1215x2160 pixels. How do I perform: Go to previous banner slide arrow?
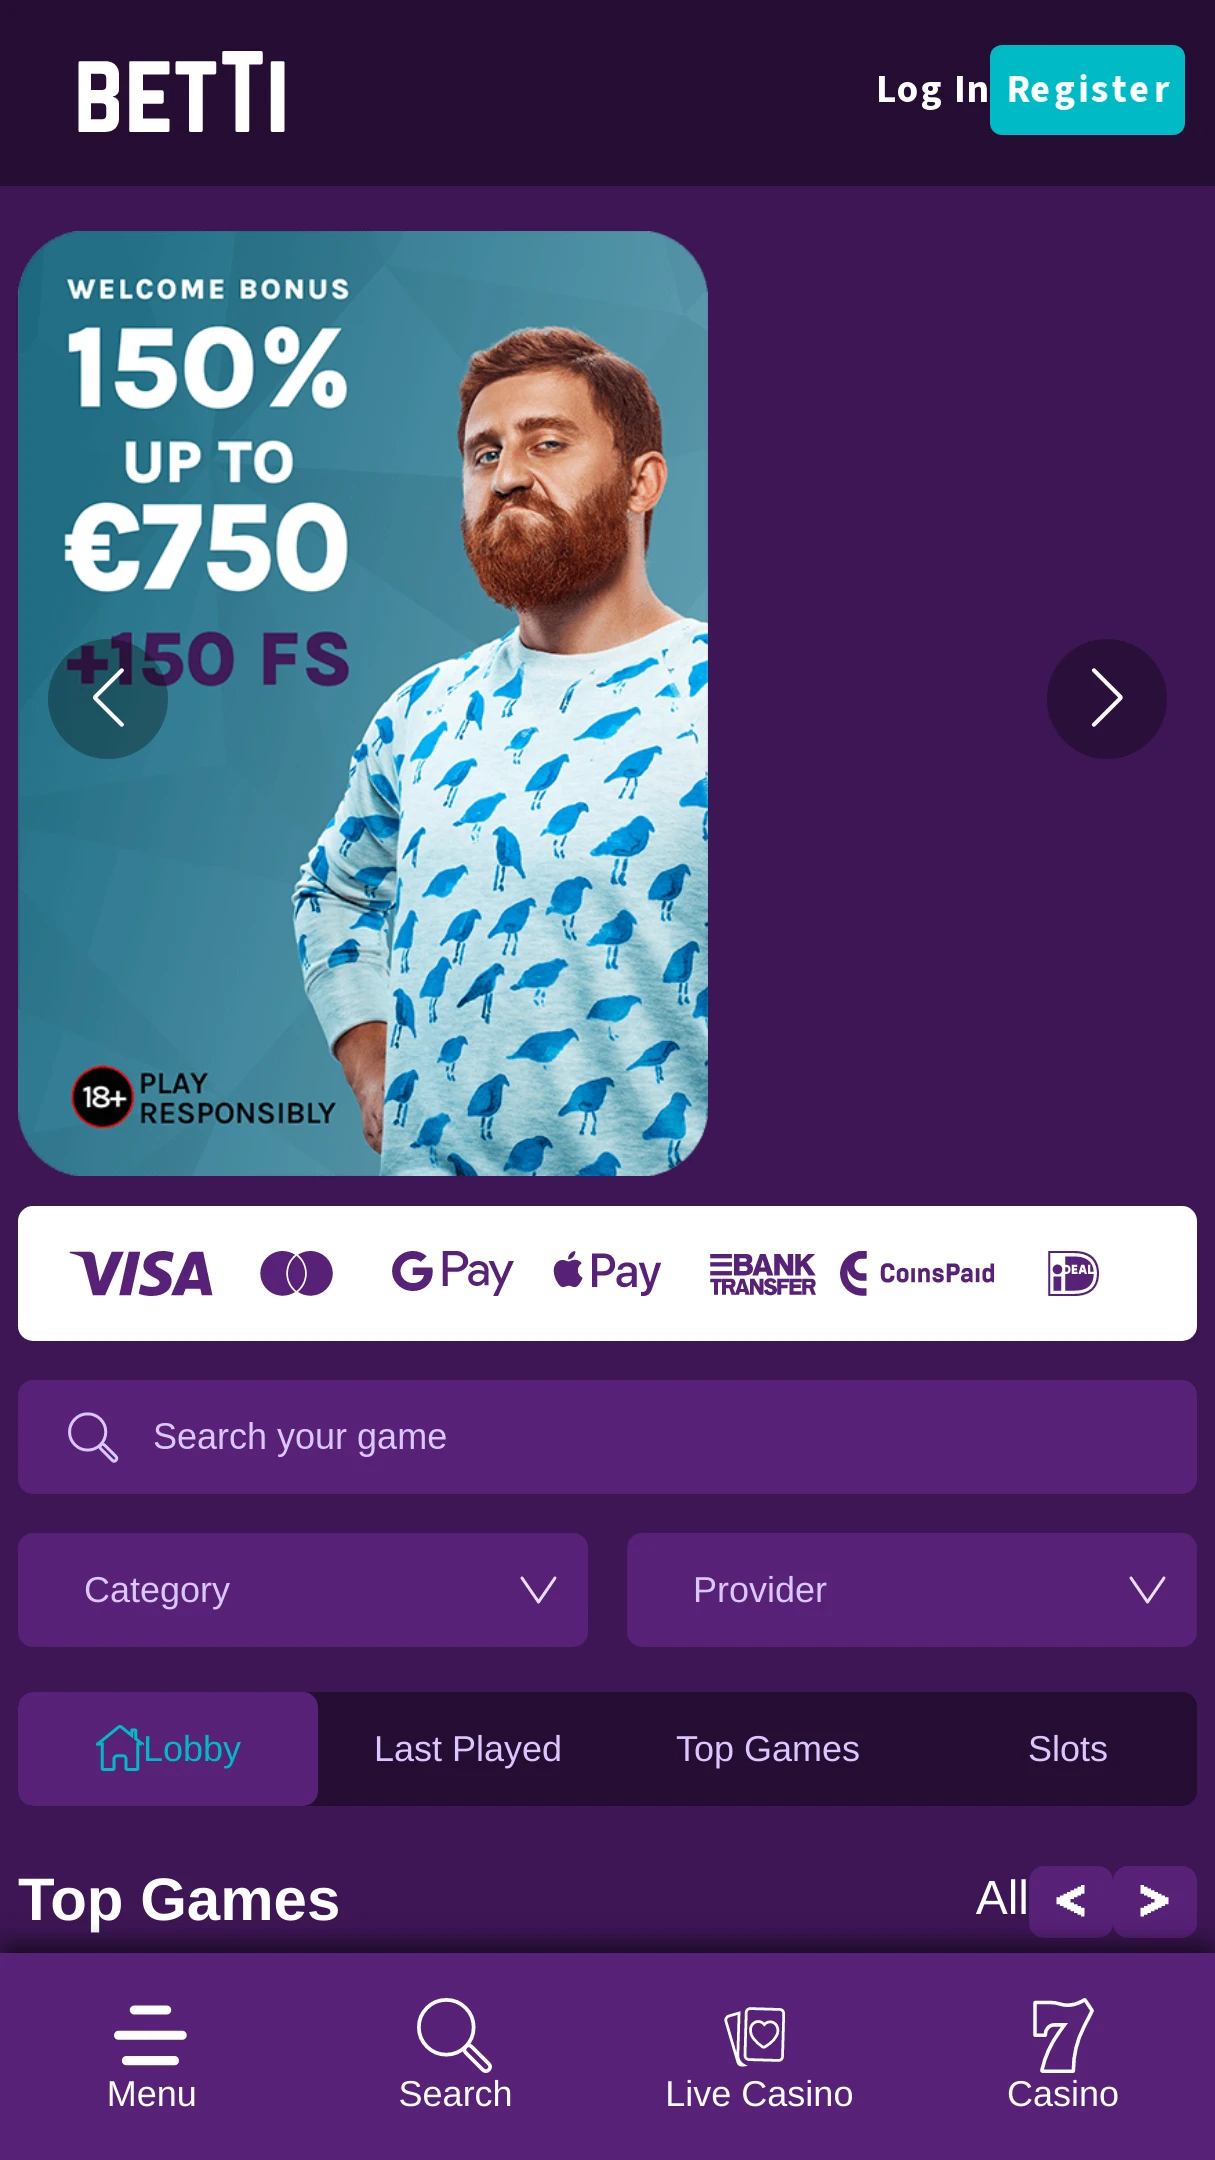(x=108, y=698)
